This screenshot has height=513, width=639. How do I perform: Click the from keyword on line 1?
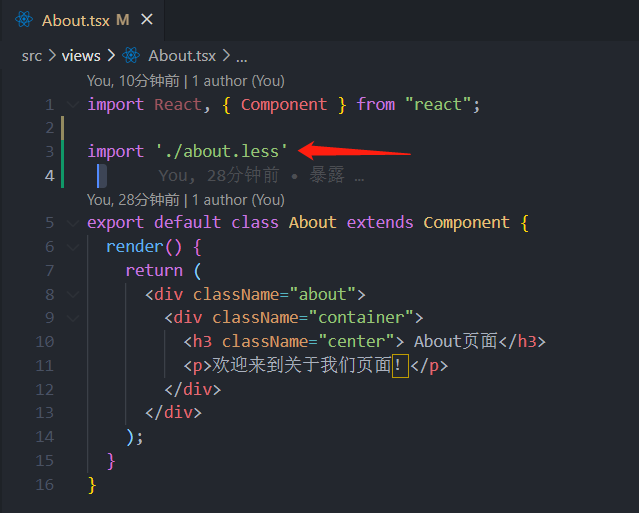point(376,105)
